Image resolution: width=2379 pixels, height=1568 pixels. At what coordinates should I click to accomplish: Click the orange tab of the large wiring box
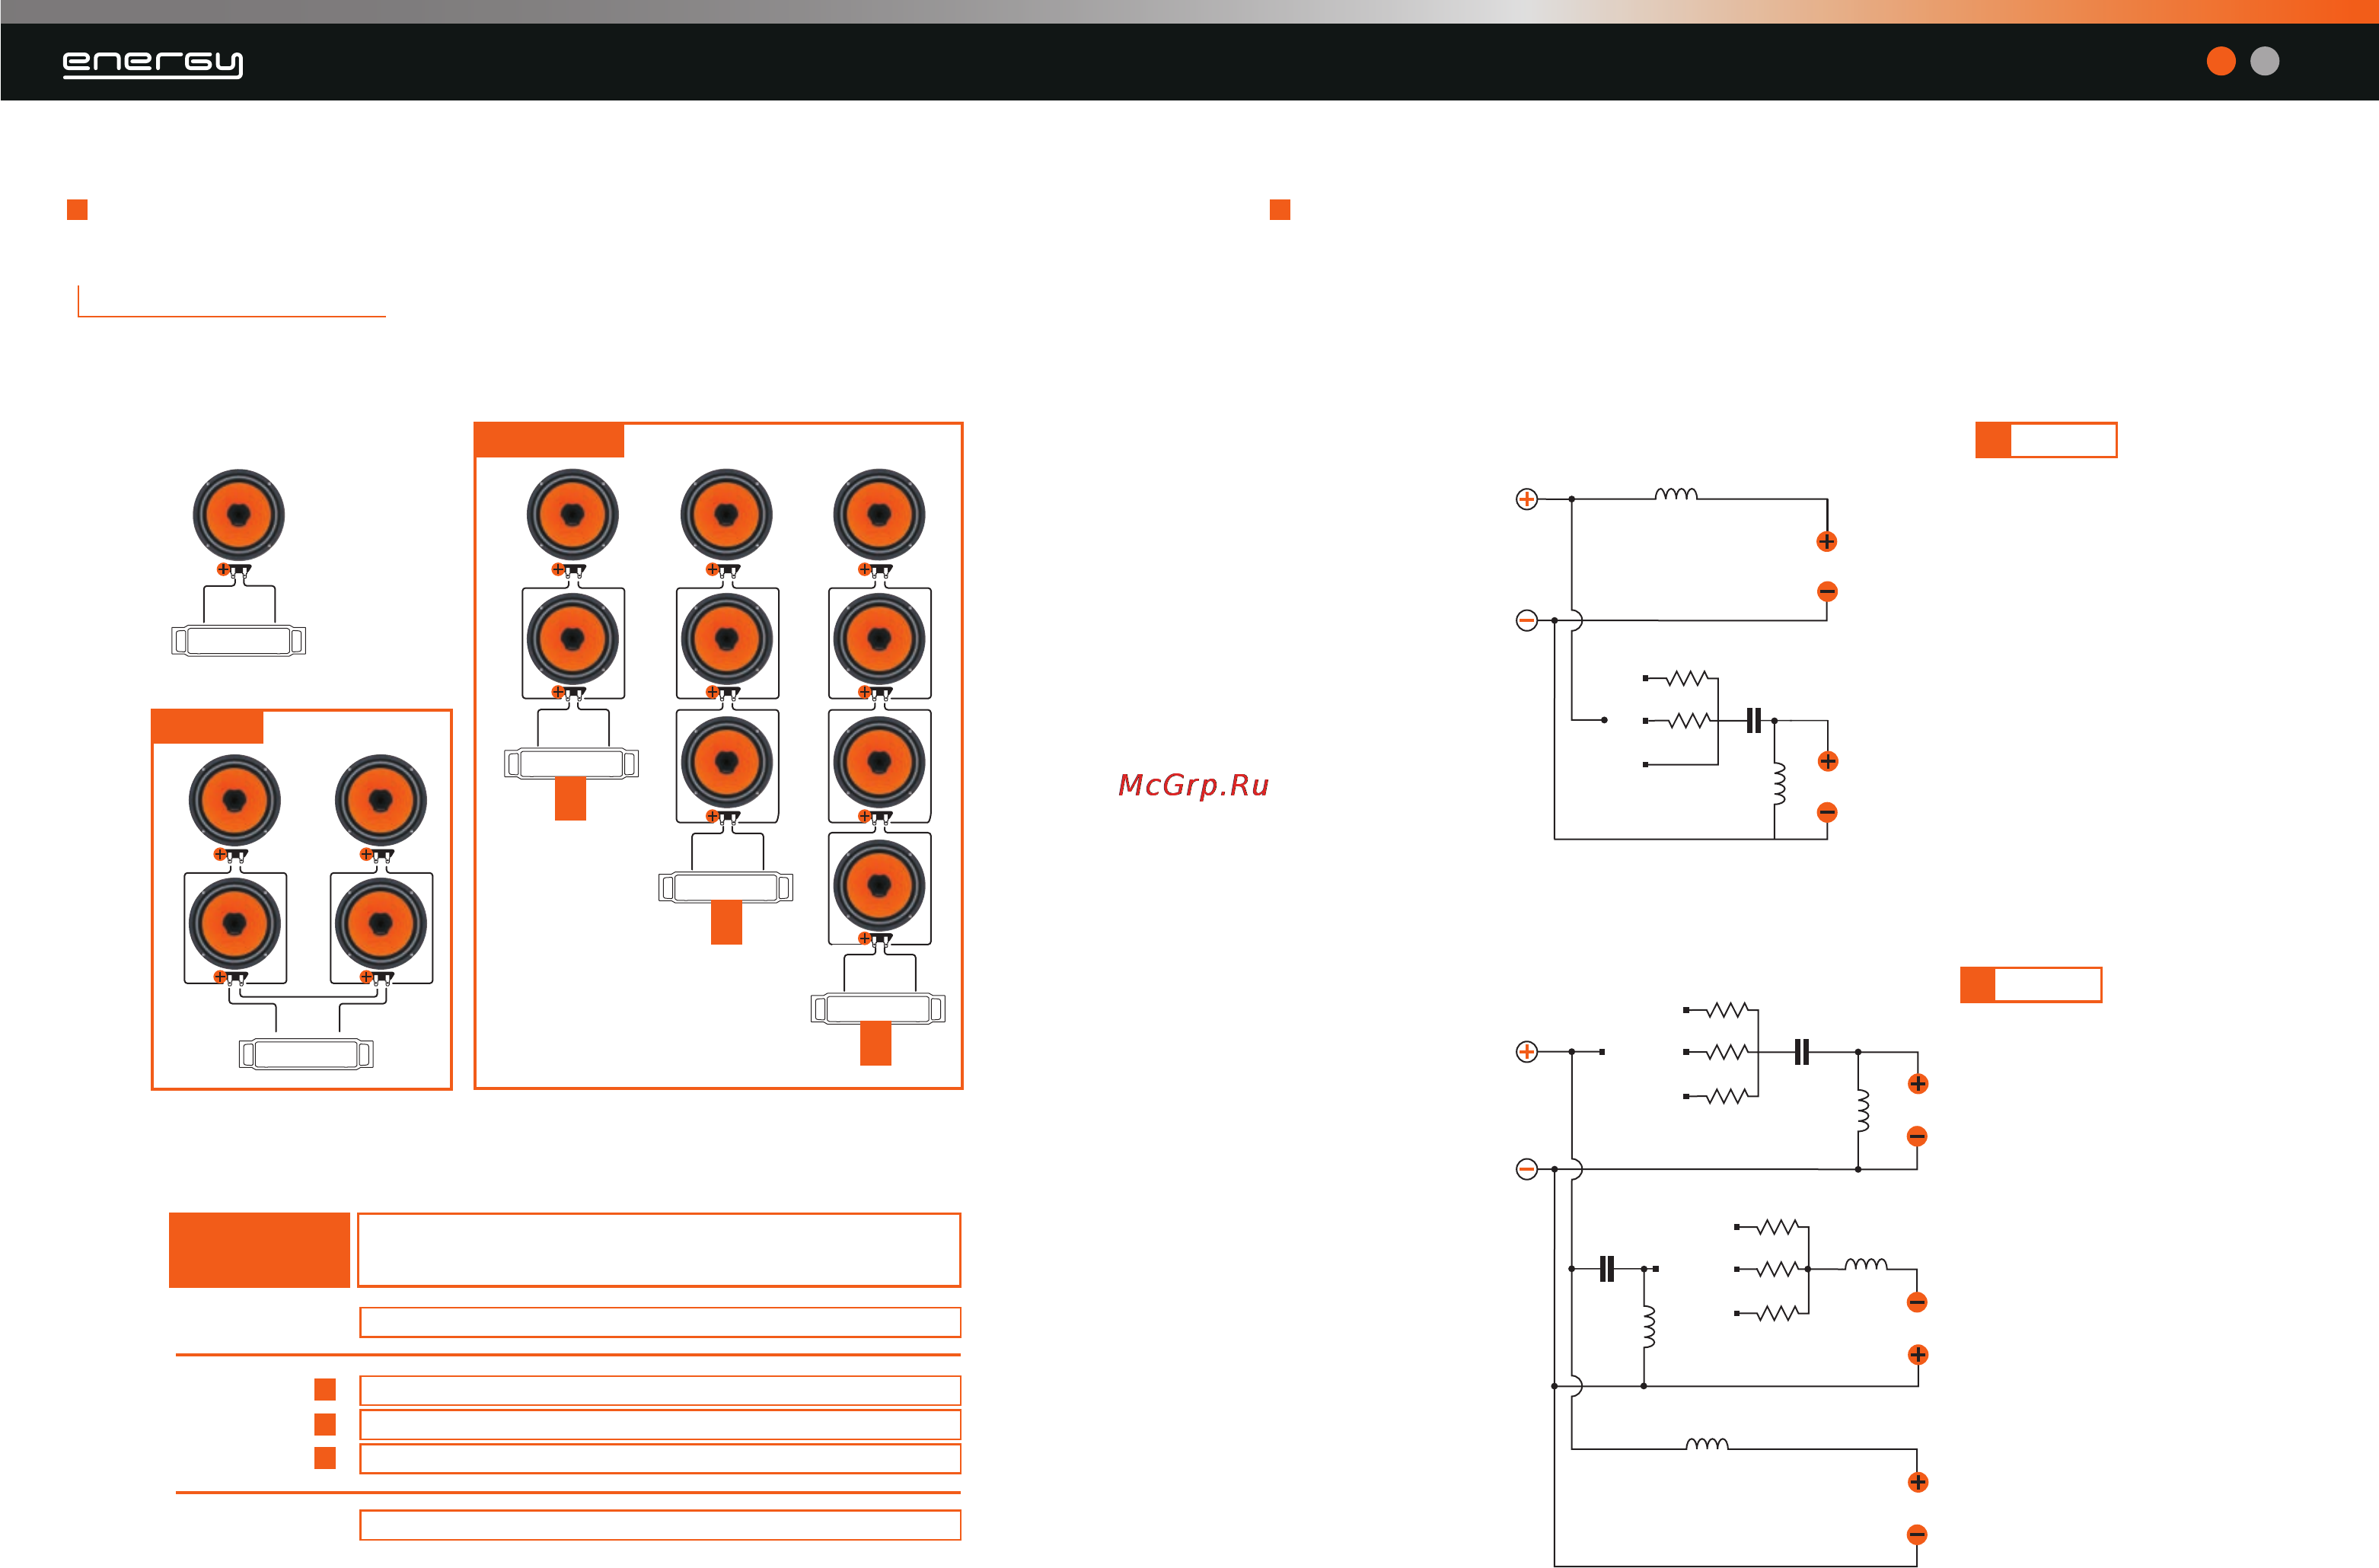[550, 441]
